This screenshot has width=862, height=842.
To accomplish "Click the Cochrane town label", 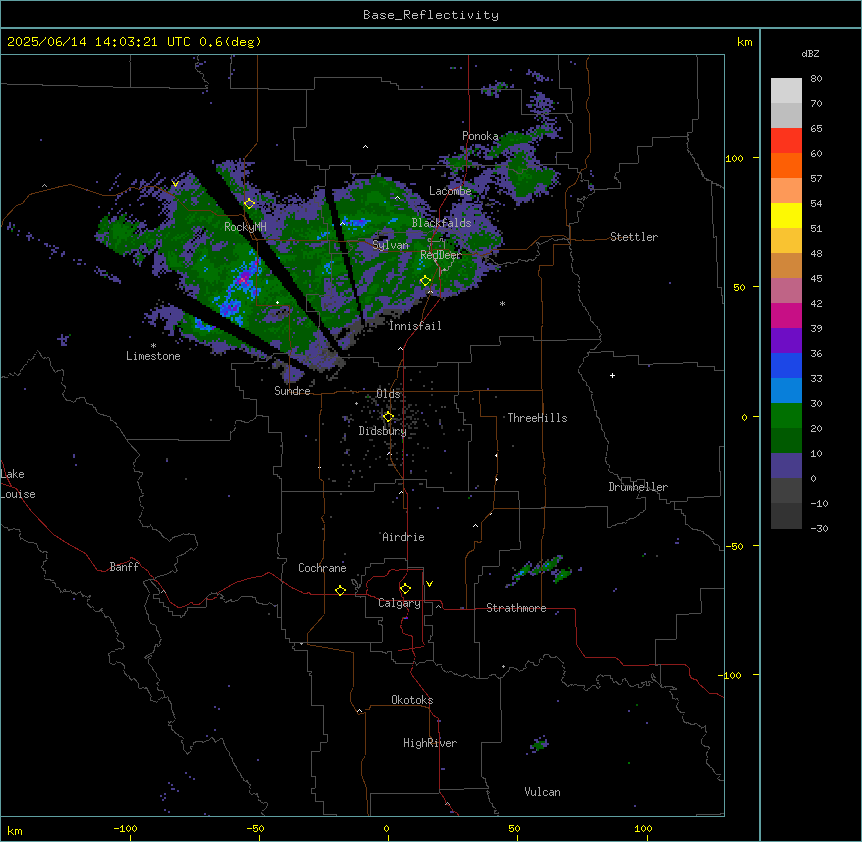I will click(x=322, y=568).
